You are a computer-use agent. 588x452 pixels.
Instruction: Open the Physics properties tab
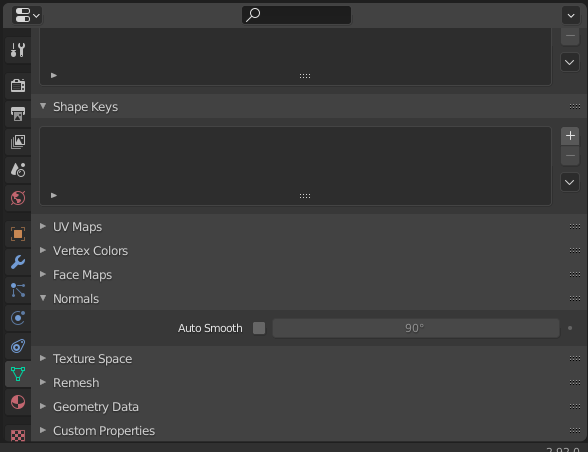[x=18, y=318]
